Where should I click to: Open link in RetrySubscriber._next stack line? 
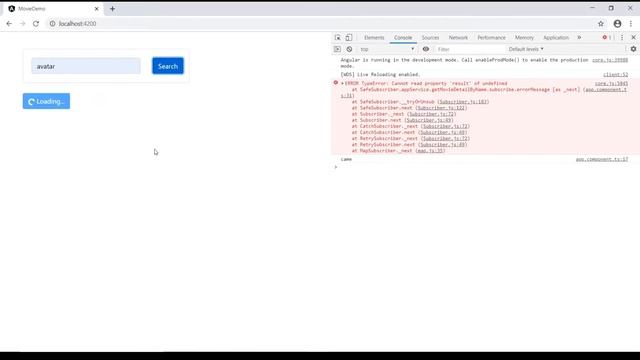click(x=445, y=138)
